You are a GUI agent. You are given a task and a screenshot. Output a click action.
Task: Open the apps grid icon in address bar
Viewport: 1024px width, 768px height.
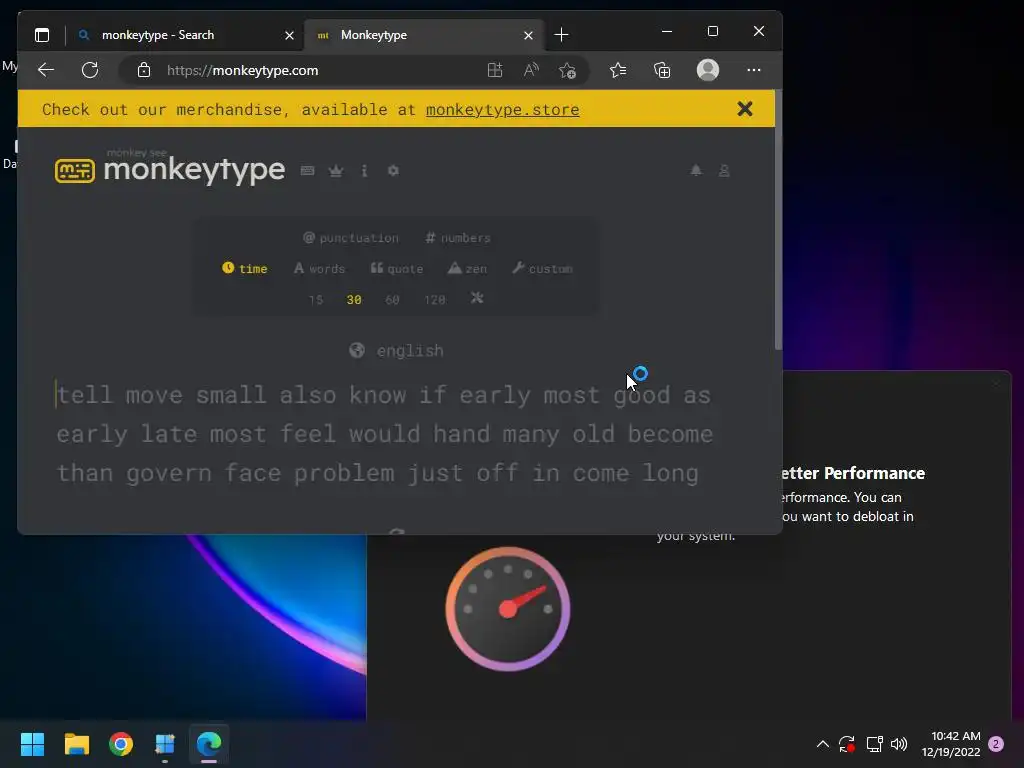(495, 70)
